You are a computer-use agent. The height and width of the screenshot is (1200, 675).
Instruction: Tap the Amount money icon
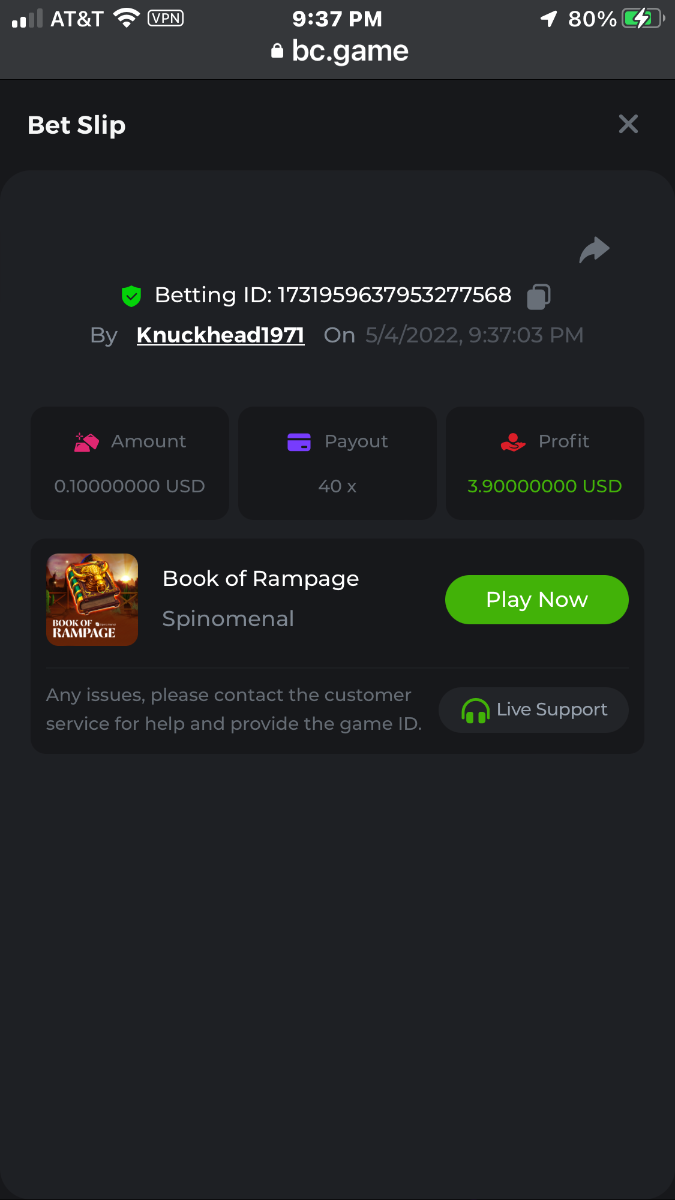coord(87,442)
